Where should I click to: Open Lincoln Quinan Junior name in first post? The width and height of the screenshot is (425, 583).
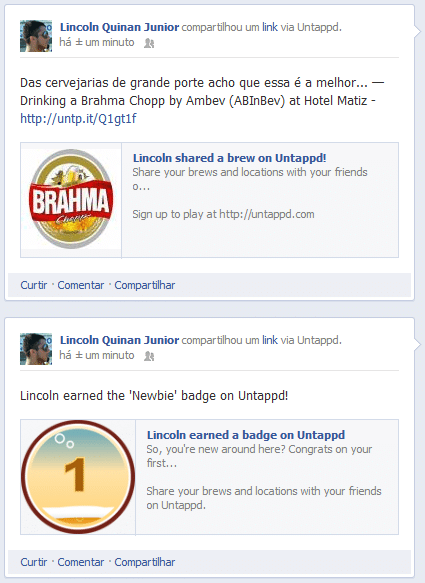click(x=119, y=27)
